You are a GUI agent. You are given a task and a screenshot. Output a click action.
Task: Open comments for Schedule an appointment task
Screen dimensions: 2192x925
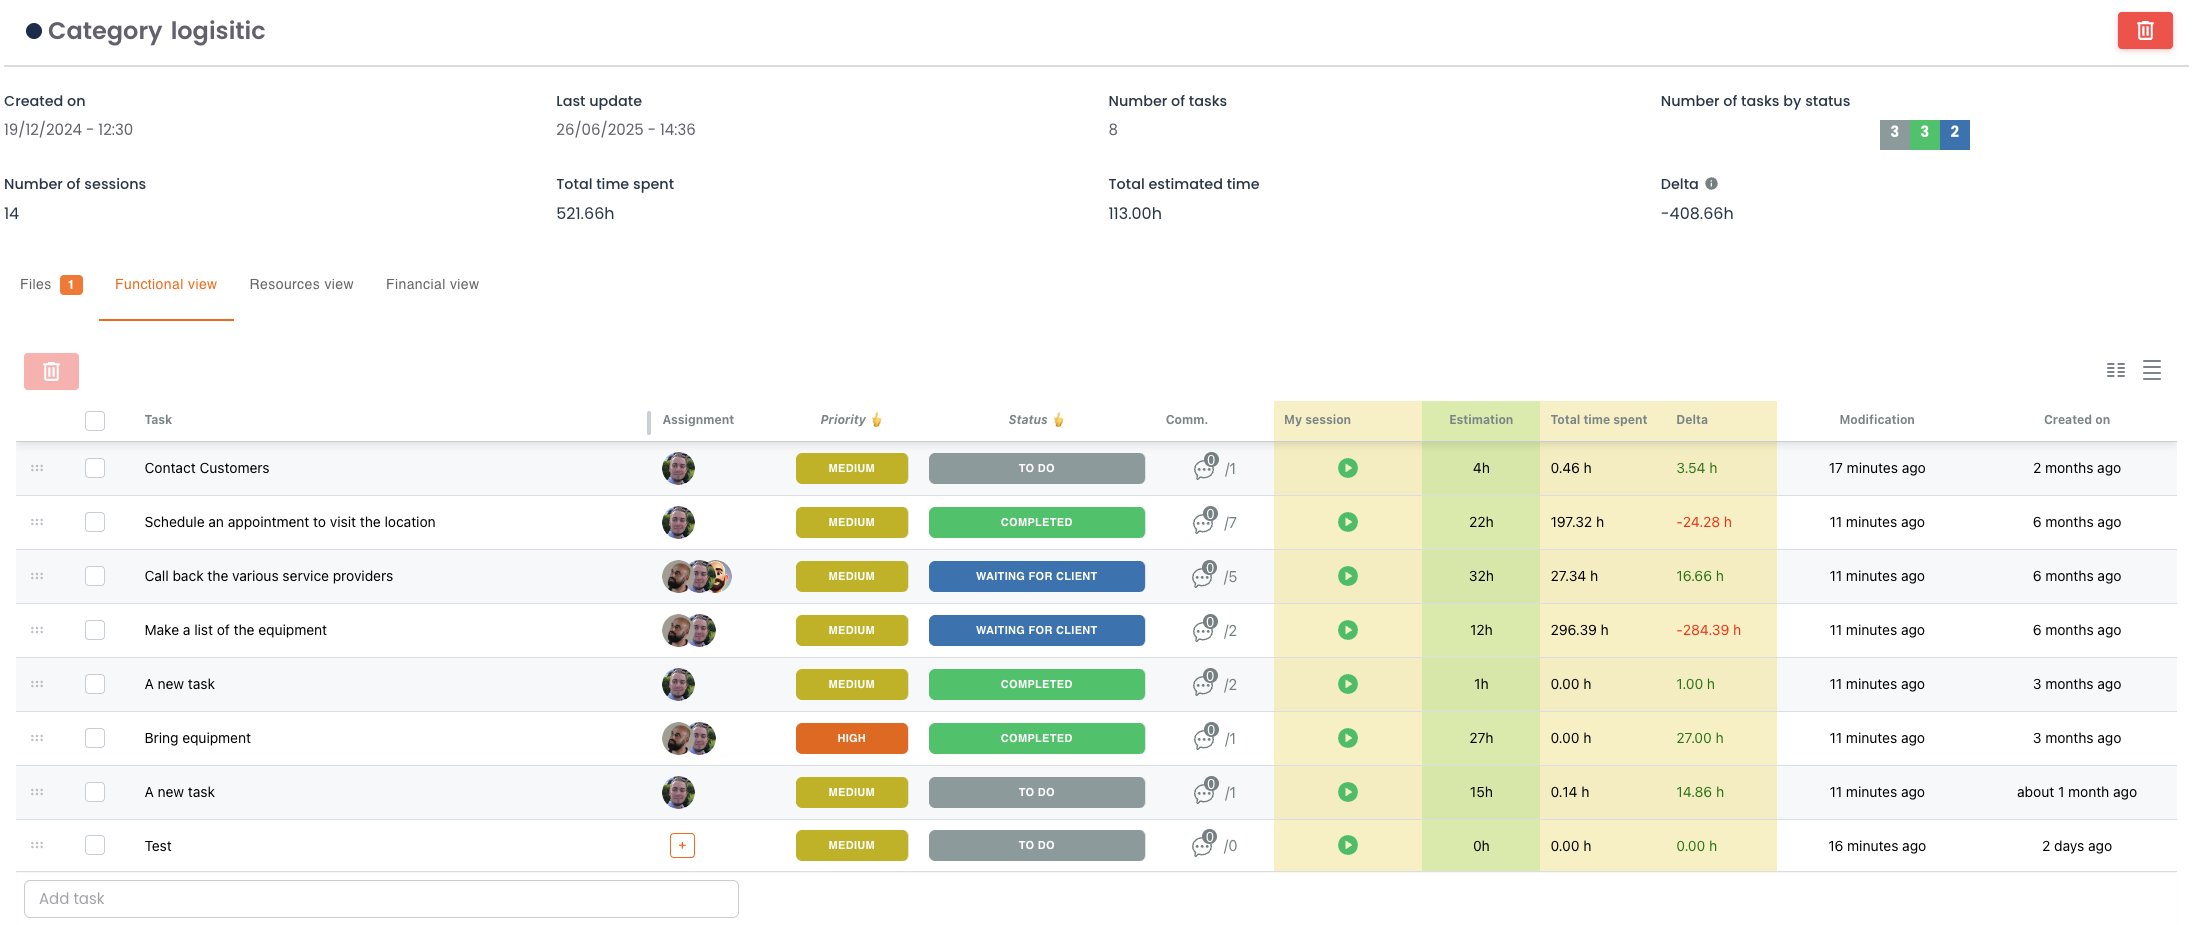point(1204,522)
